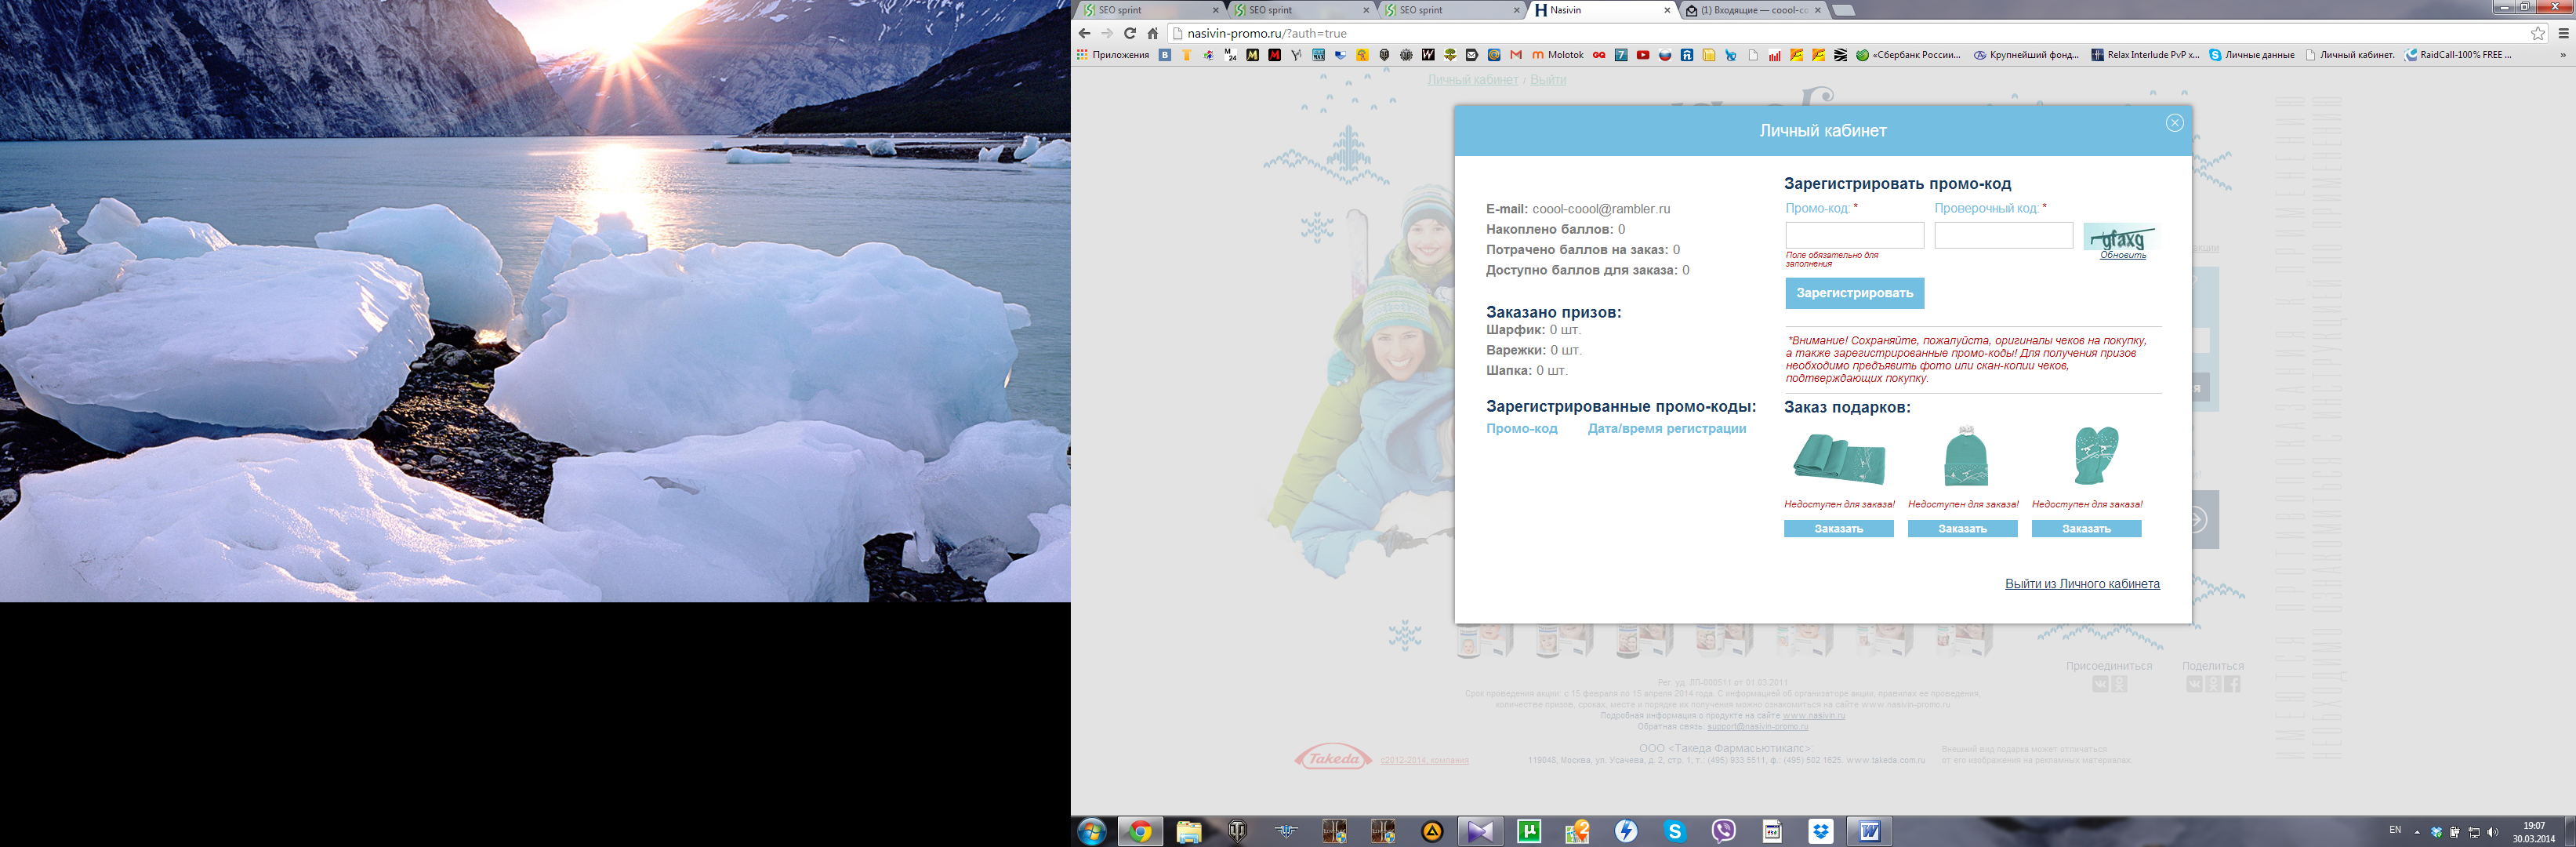Image resolution: width=2576 pixels, height=847 pixels.
Task: Open Skype from the taskbar
Action: coord(1675,832)
